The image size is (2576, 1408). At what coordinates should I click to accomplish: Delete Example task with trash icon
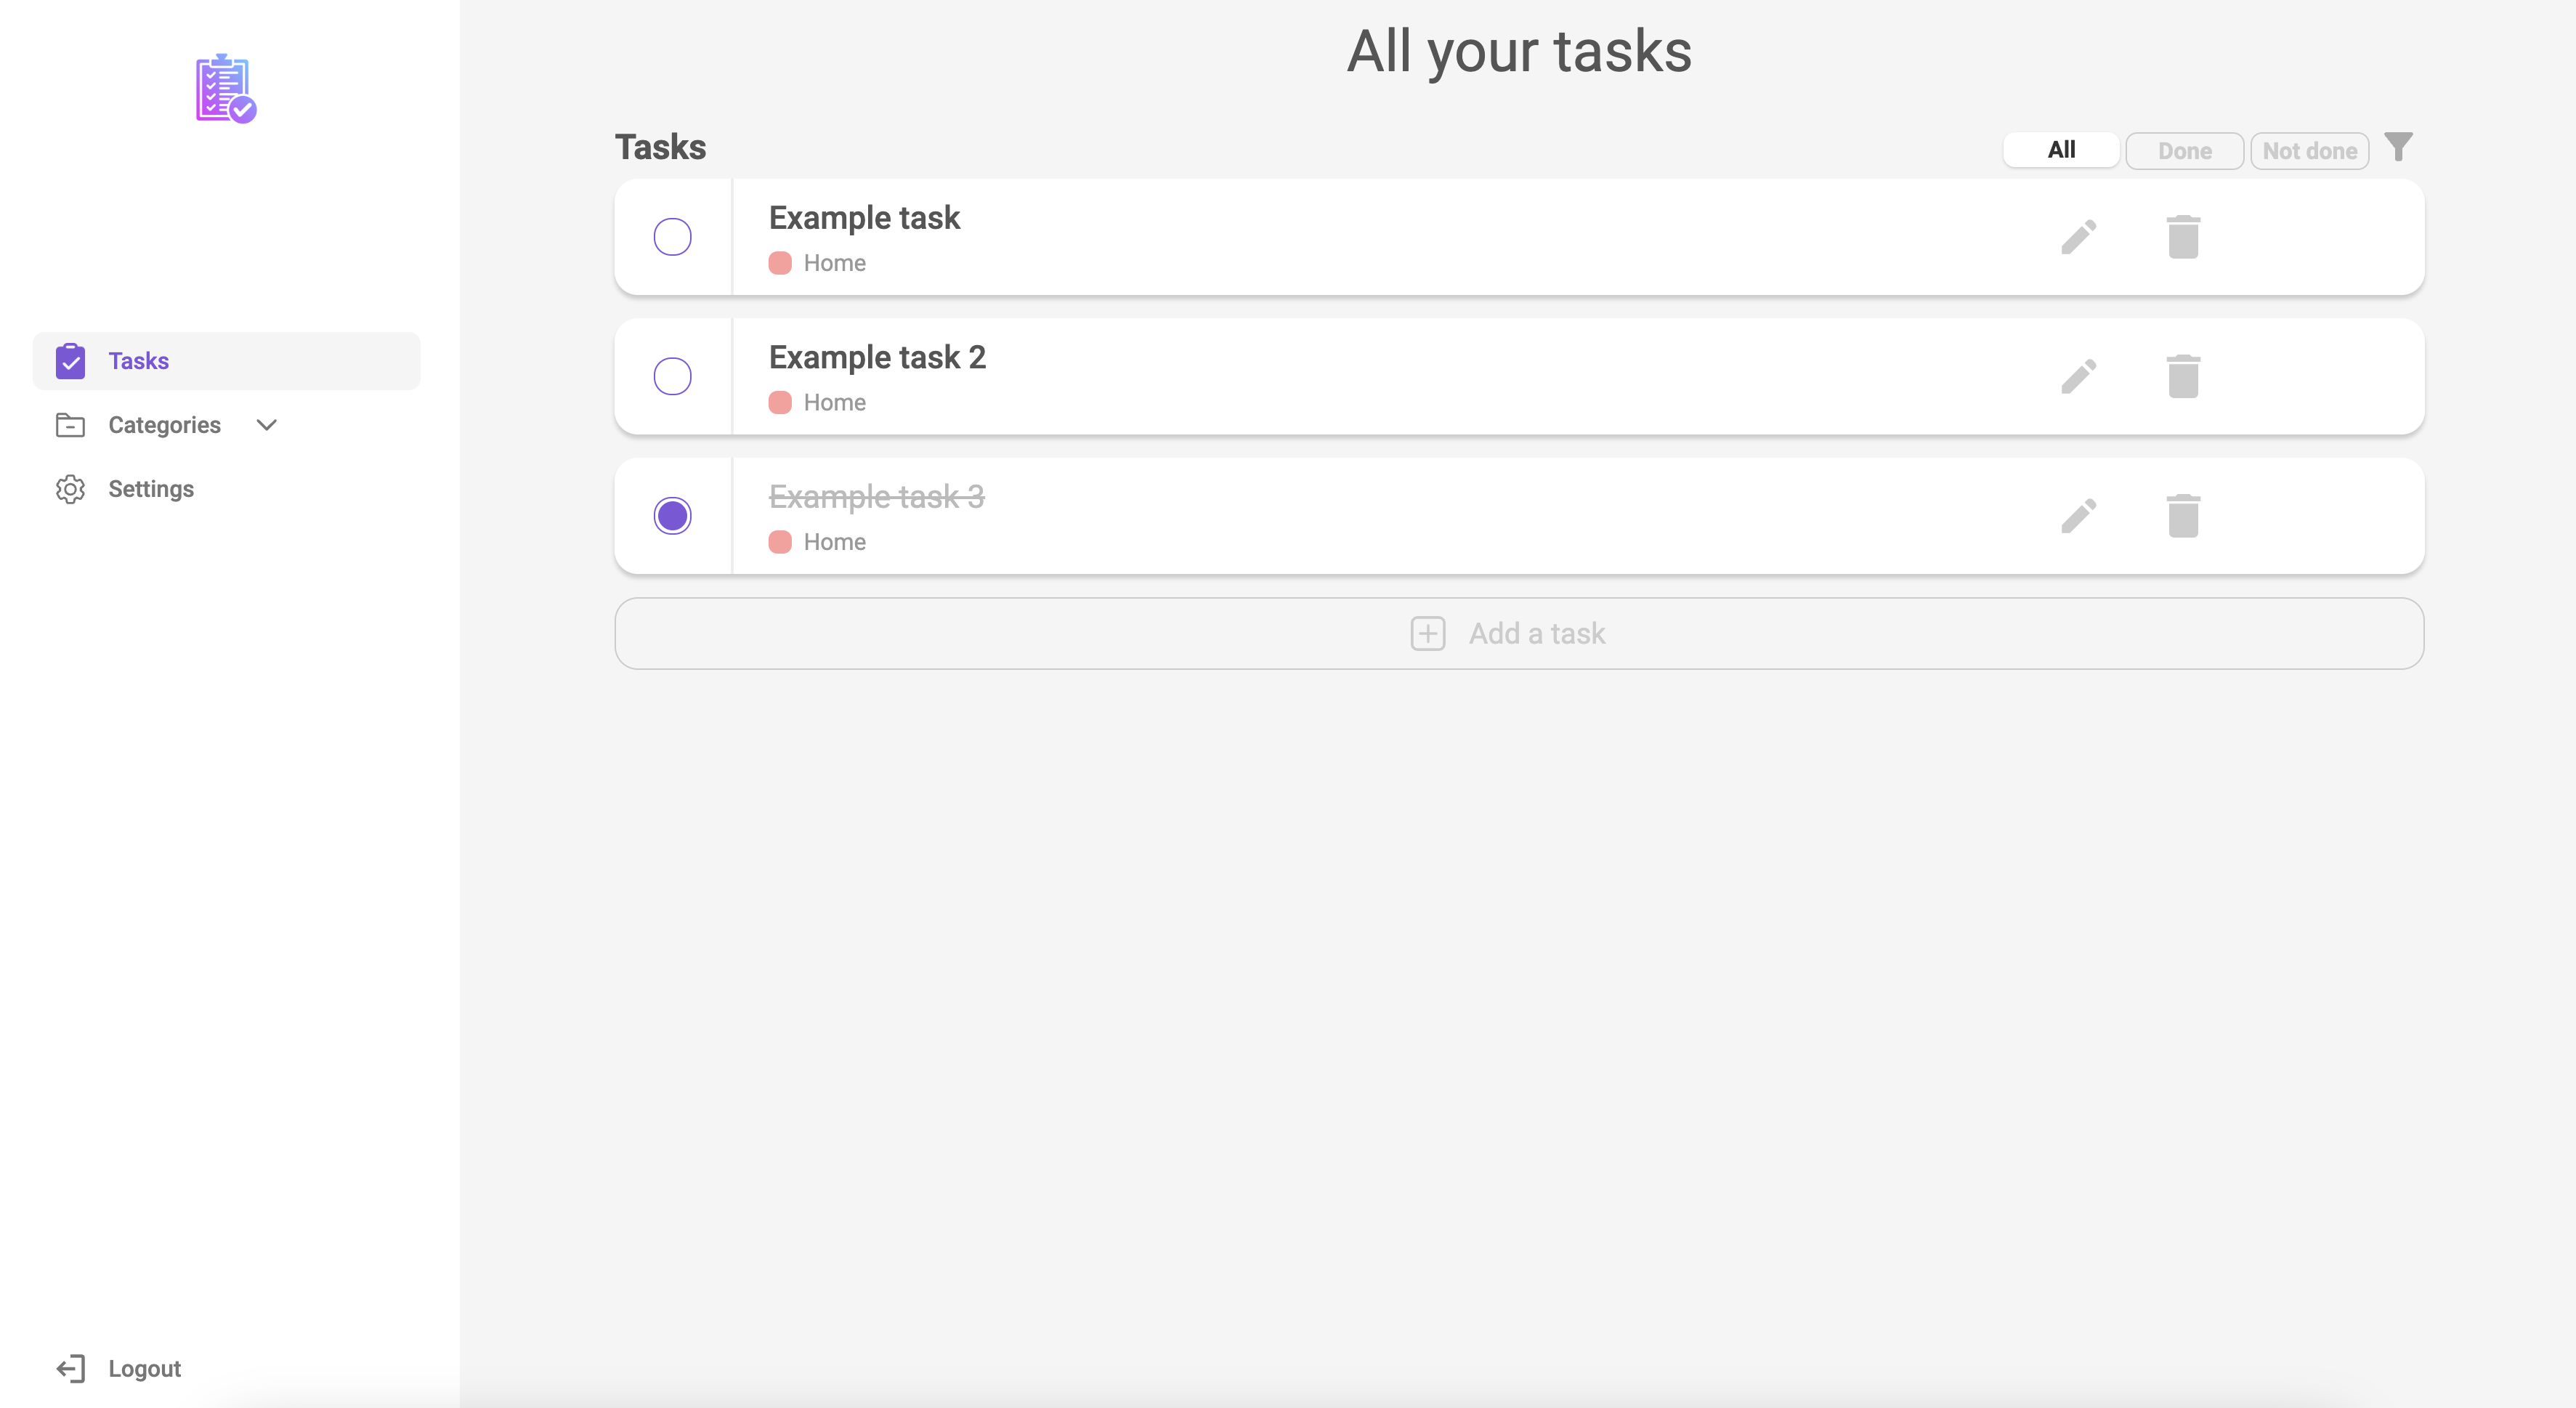(2182, 237)
